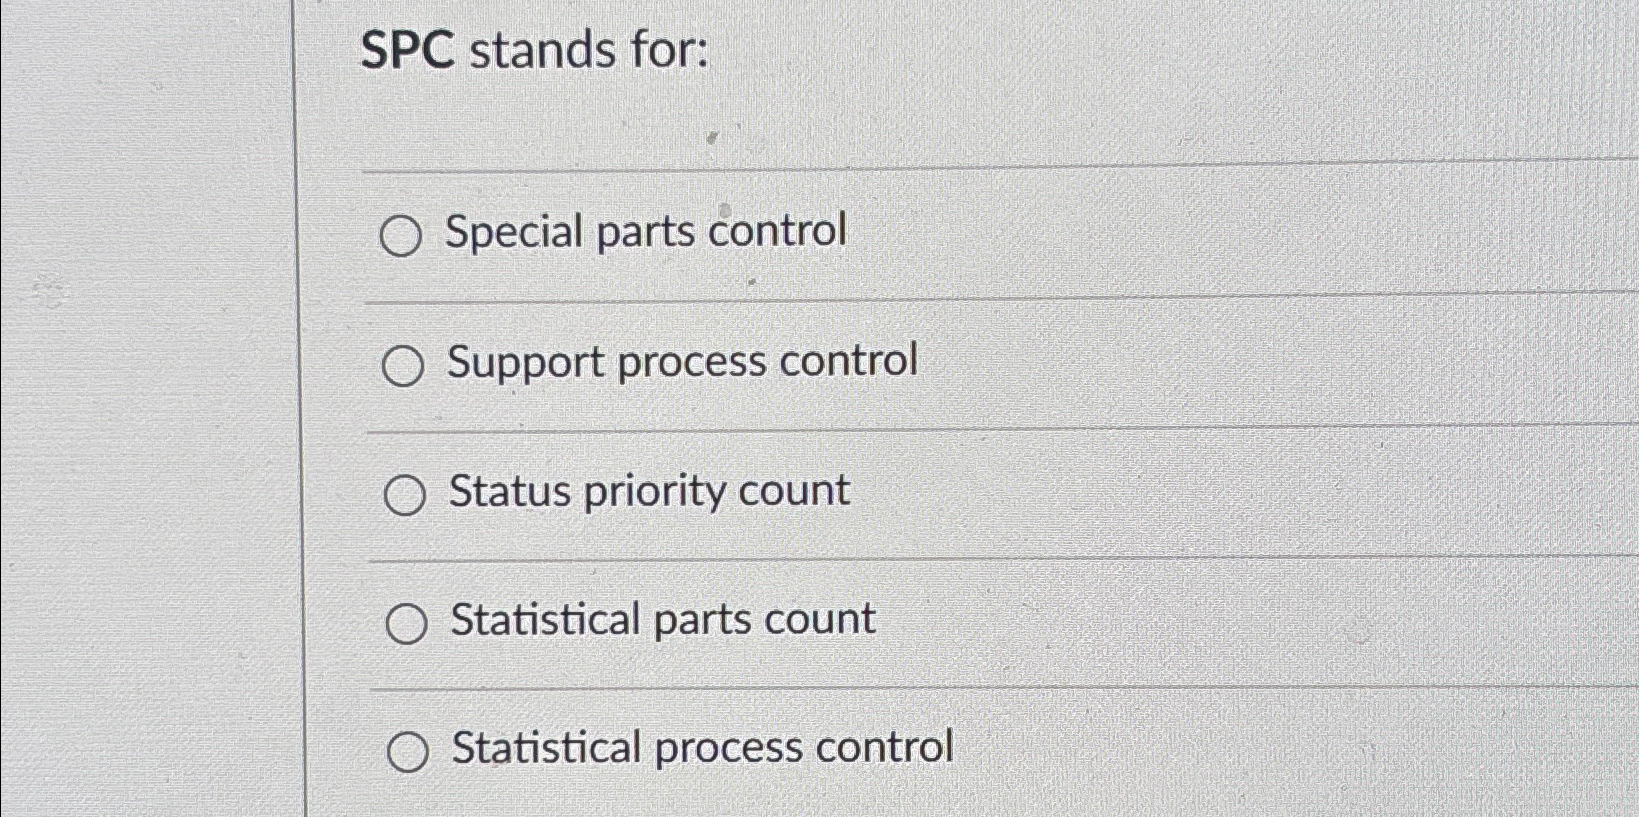
Task: Select the radio button for Statistical process control
Action: [409, 751]
